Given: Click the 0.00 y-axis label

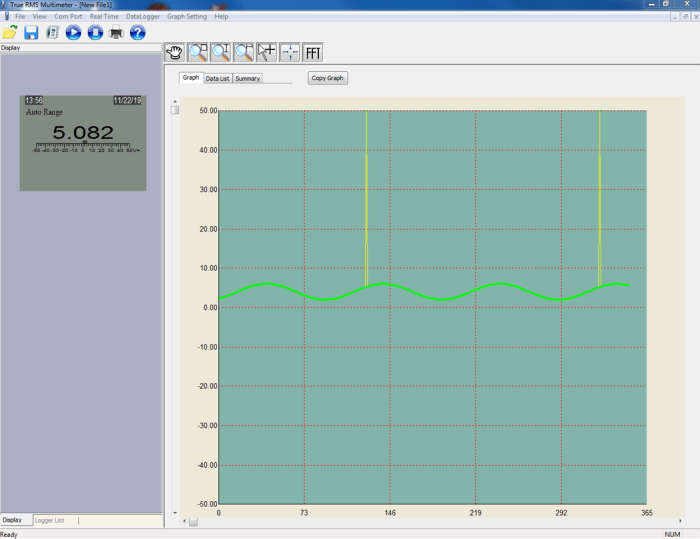Looking at the screenshot, I should 210,308.
